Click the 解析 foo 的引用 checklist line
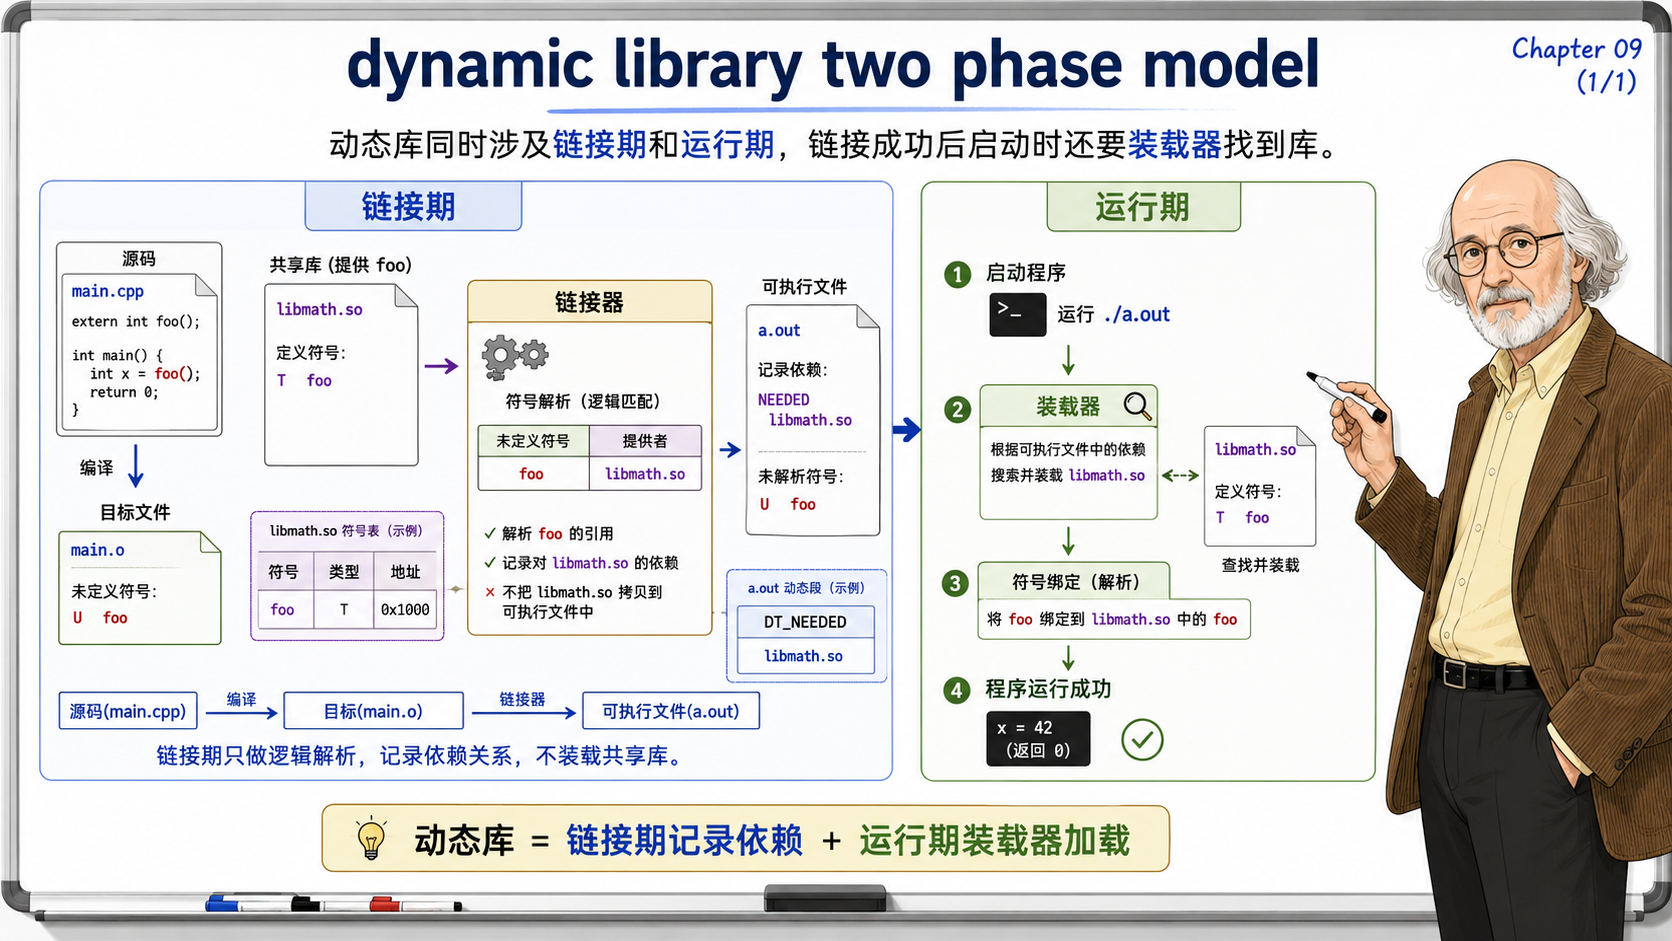This screenshot has height=941, width=1672. [x=549, y=533]
